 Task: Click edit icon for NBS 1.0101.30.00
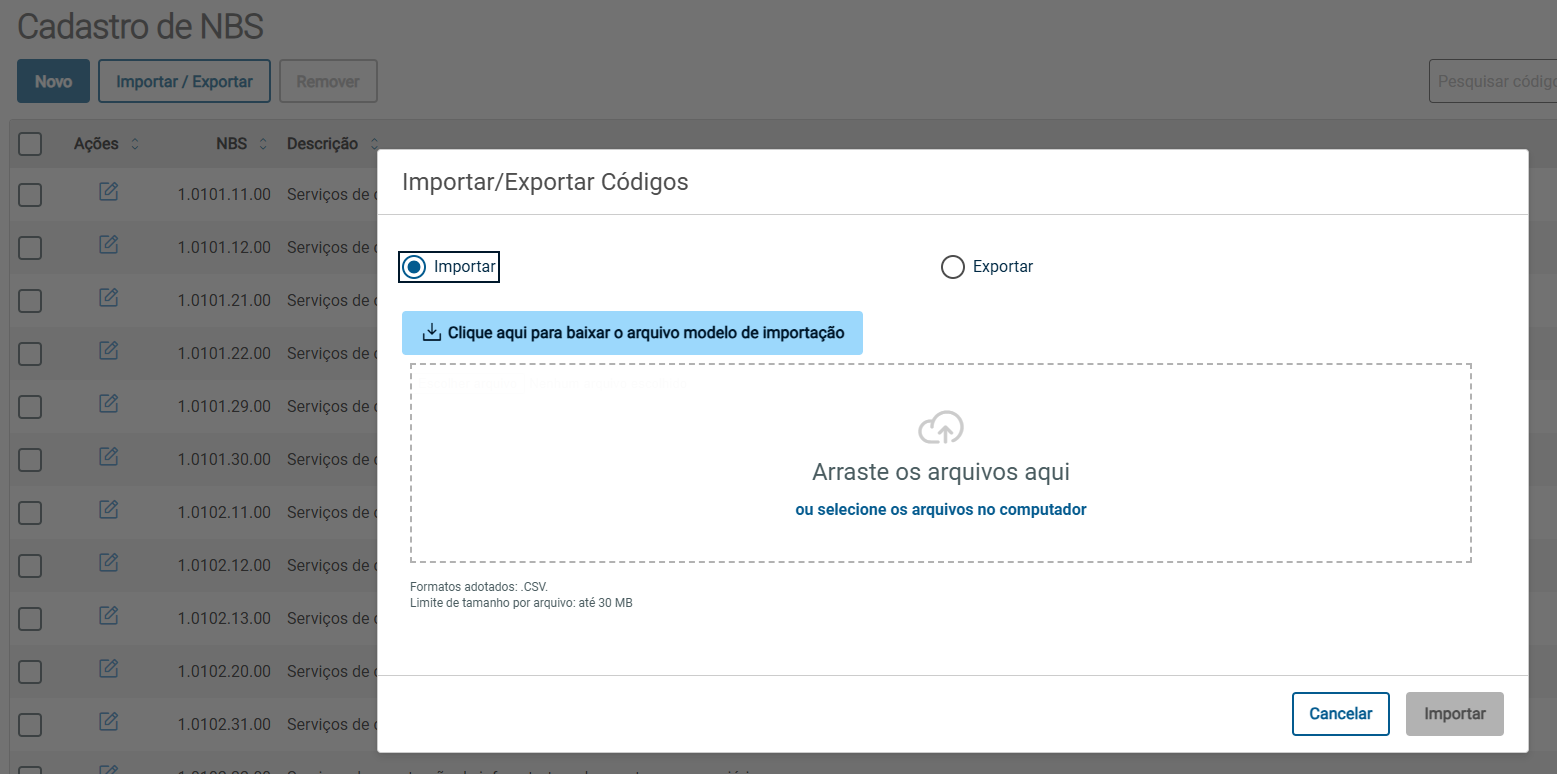(x=108, y=457)
